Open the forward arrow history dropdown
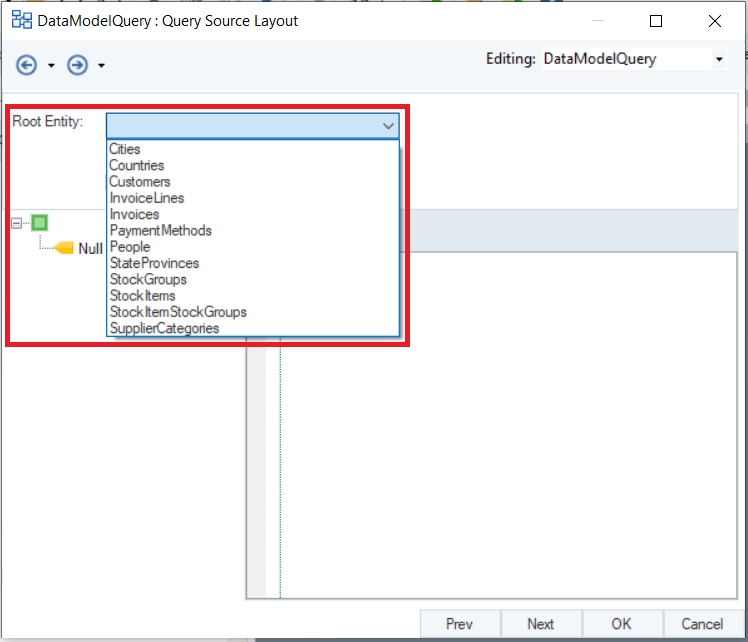Viewport: 748px width, 642px height. click(101, 65)
